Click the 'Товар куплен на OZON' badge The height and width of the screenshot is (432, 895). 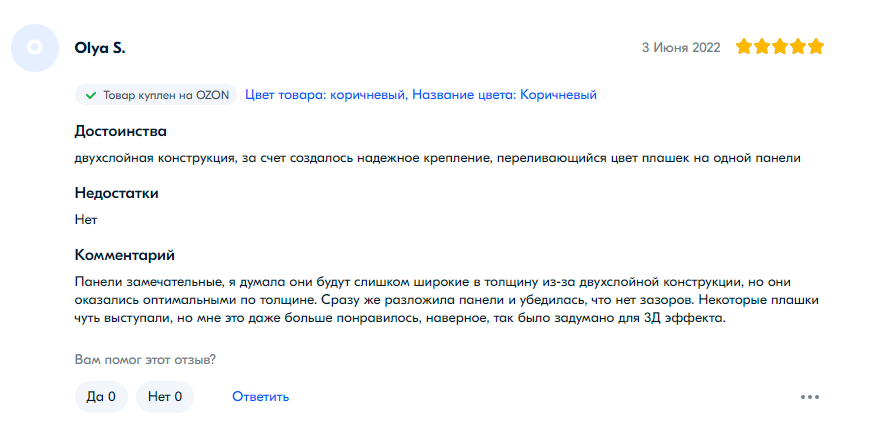tap(156, 95)
